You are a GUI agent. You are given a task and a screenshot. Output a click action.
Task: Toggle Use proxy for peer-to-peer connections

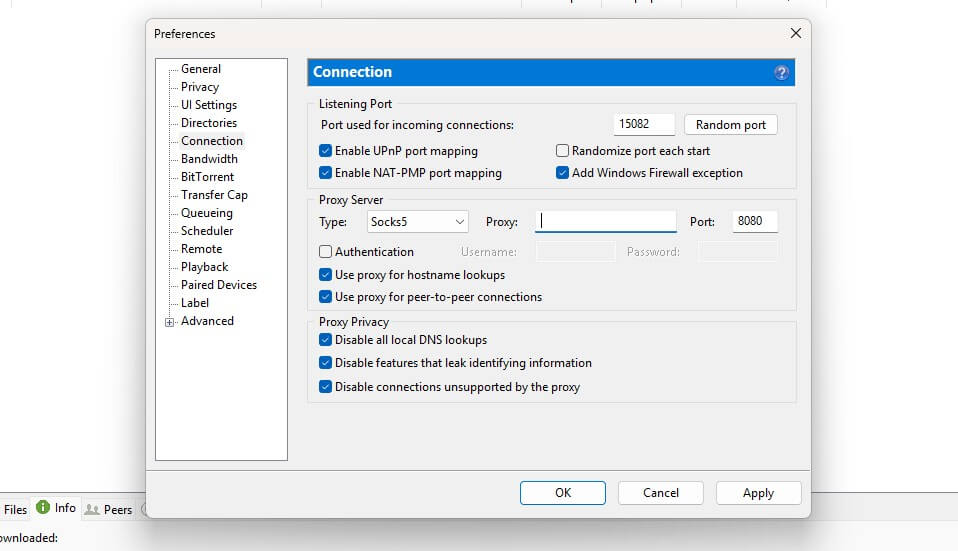pyautogui.click(x=325, y=297)
